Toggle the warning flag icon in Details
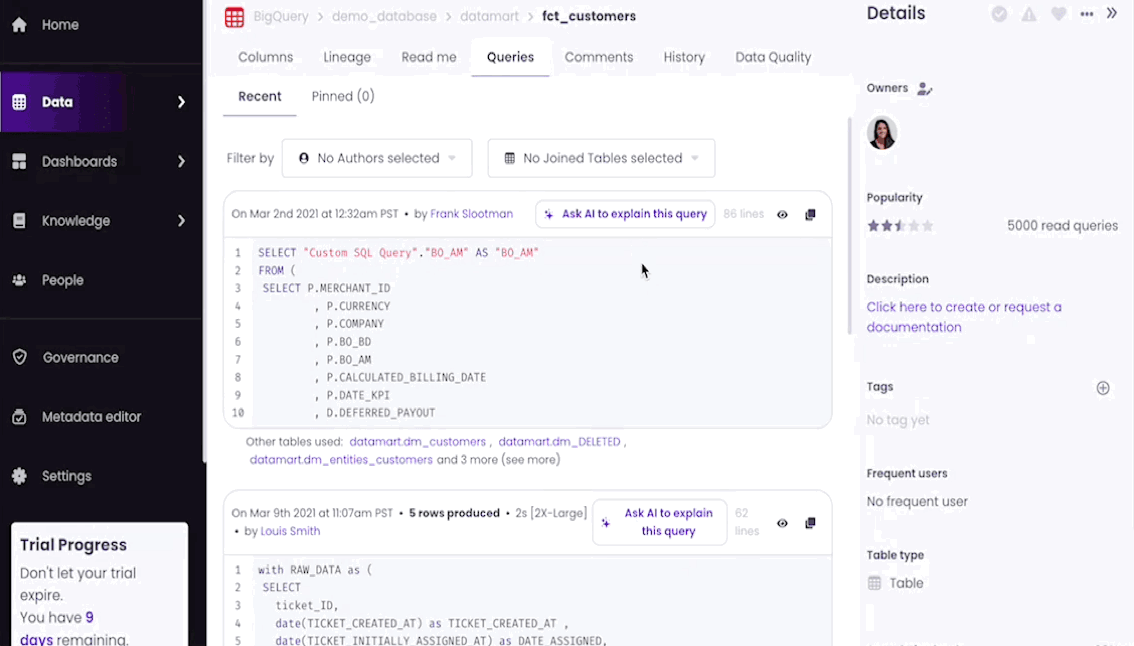Viewport: 1134px width, 646px height. point(1029,14)
